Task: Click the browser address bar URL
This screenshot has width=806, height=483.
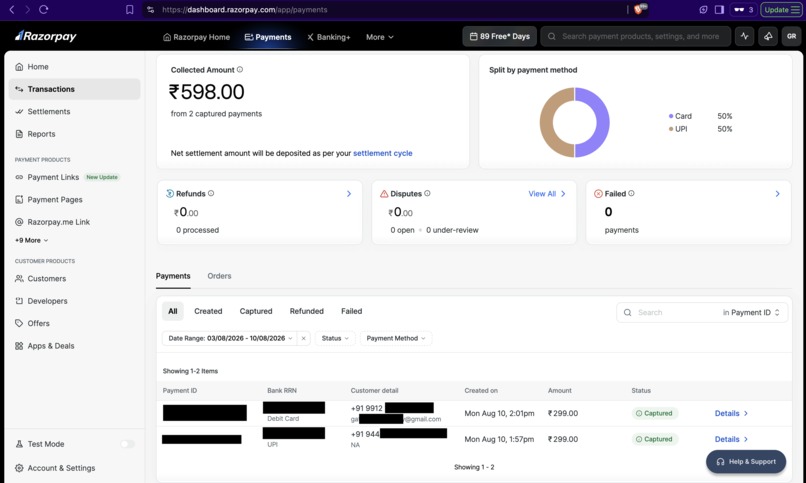Action: point(245,9)
